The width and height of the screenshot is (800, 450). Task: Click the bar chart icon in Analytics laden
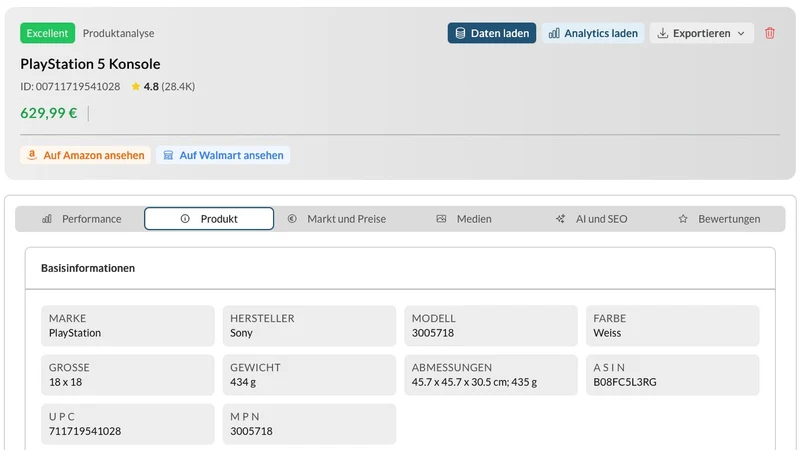(554, 33)
